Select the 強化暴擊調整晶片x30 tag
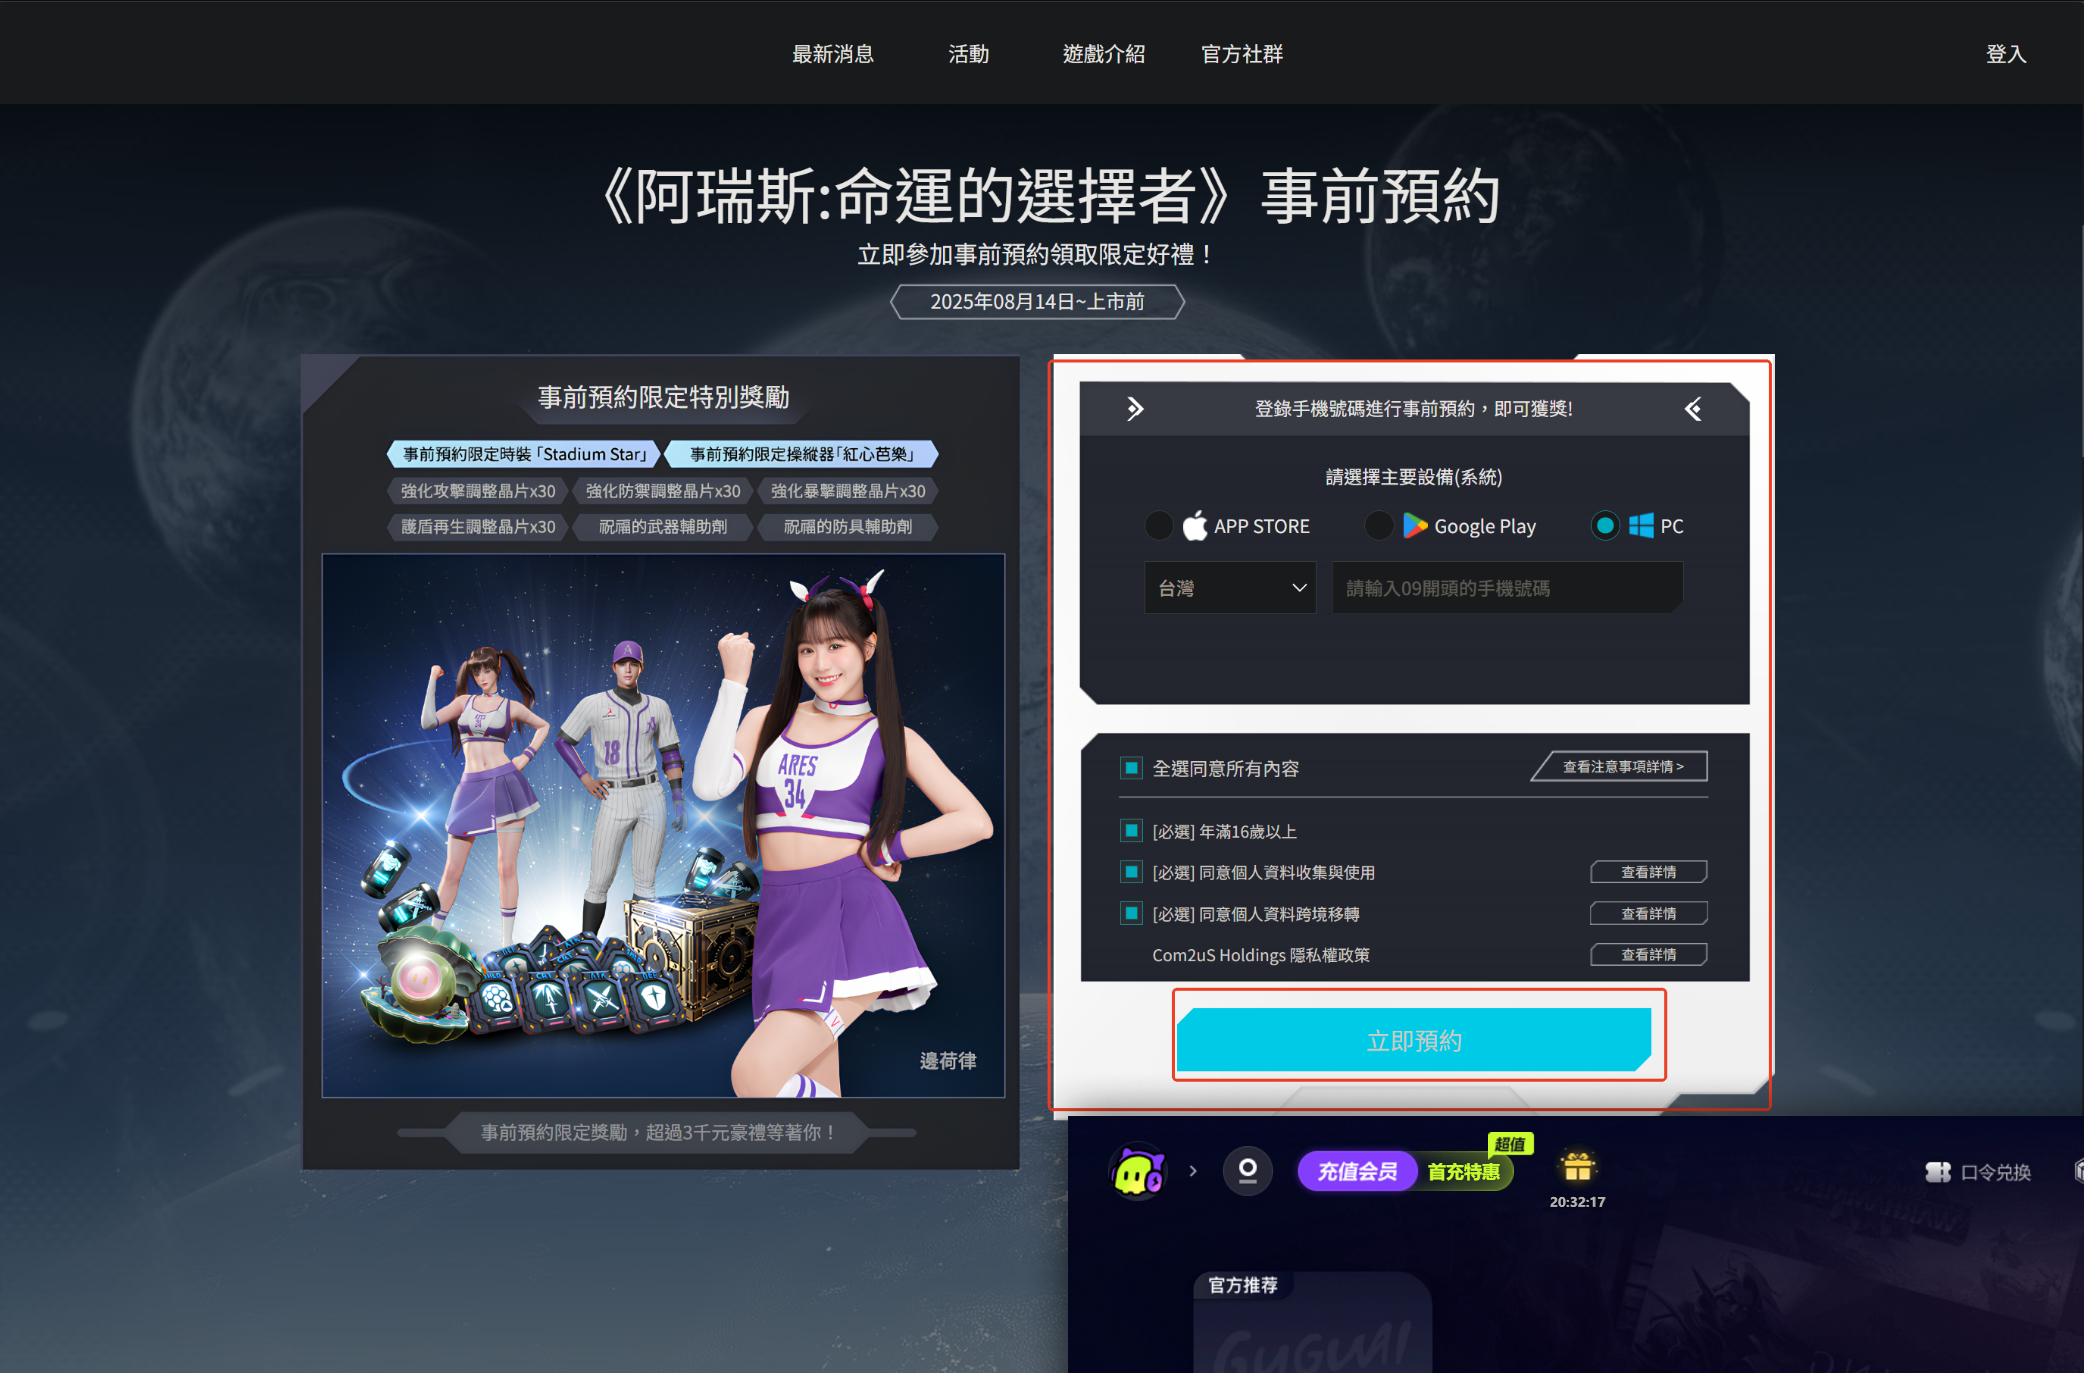The image size is (2084, 1373). pyautogui.click(x=848, y=491)
